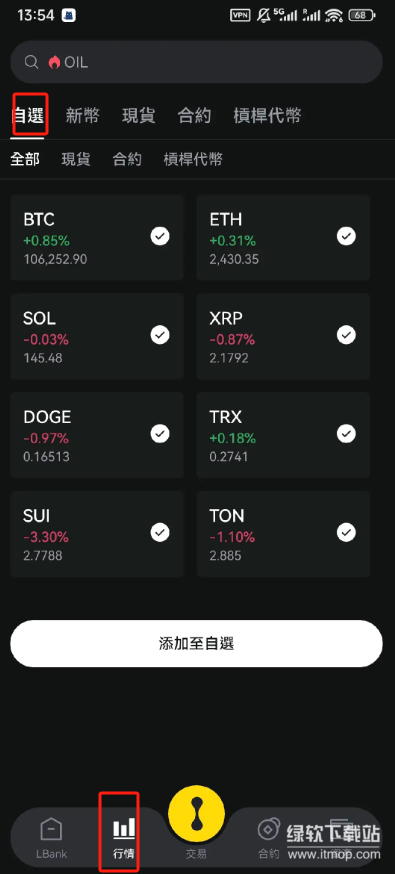Uncheck the ETH checkmark

point(347,237)
